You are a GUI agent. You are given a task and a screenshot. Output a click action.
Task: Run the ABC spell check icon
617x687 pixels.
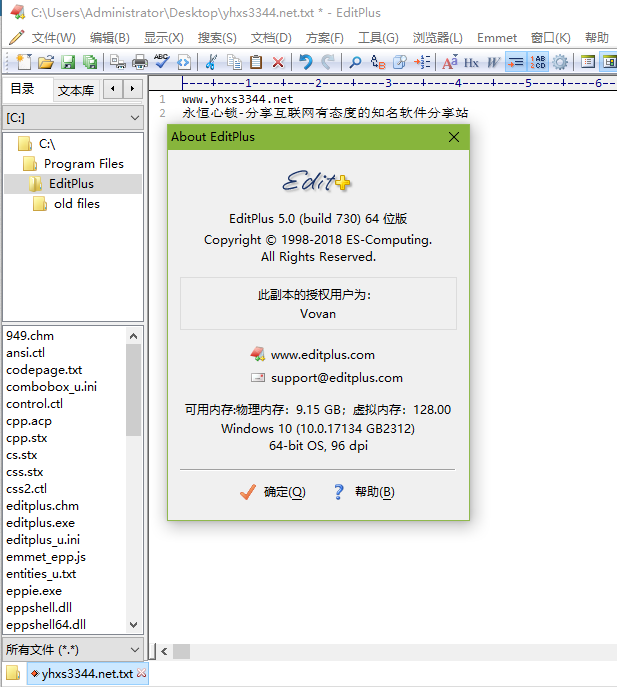161,62
